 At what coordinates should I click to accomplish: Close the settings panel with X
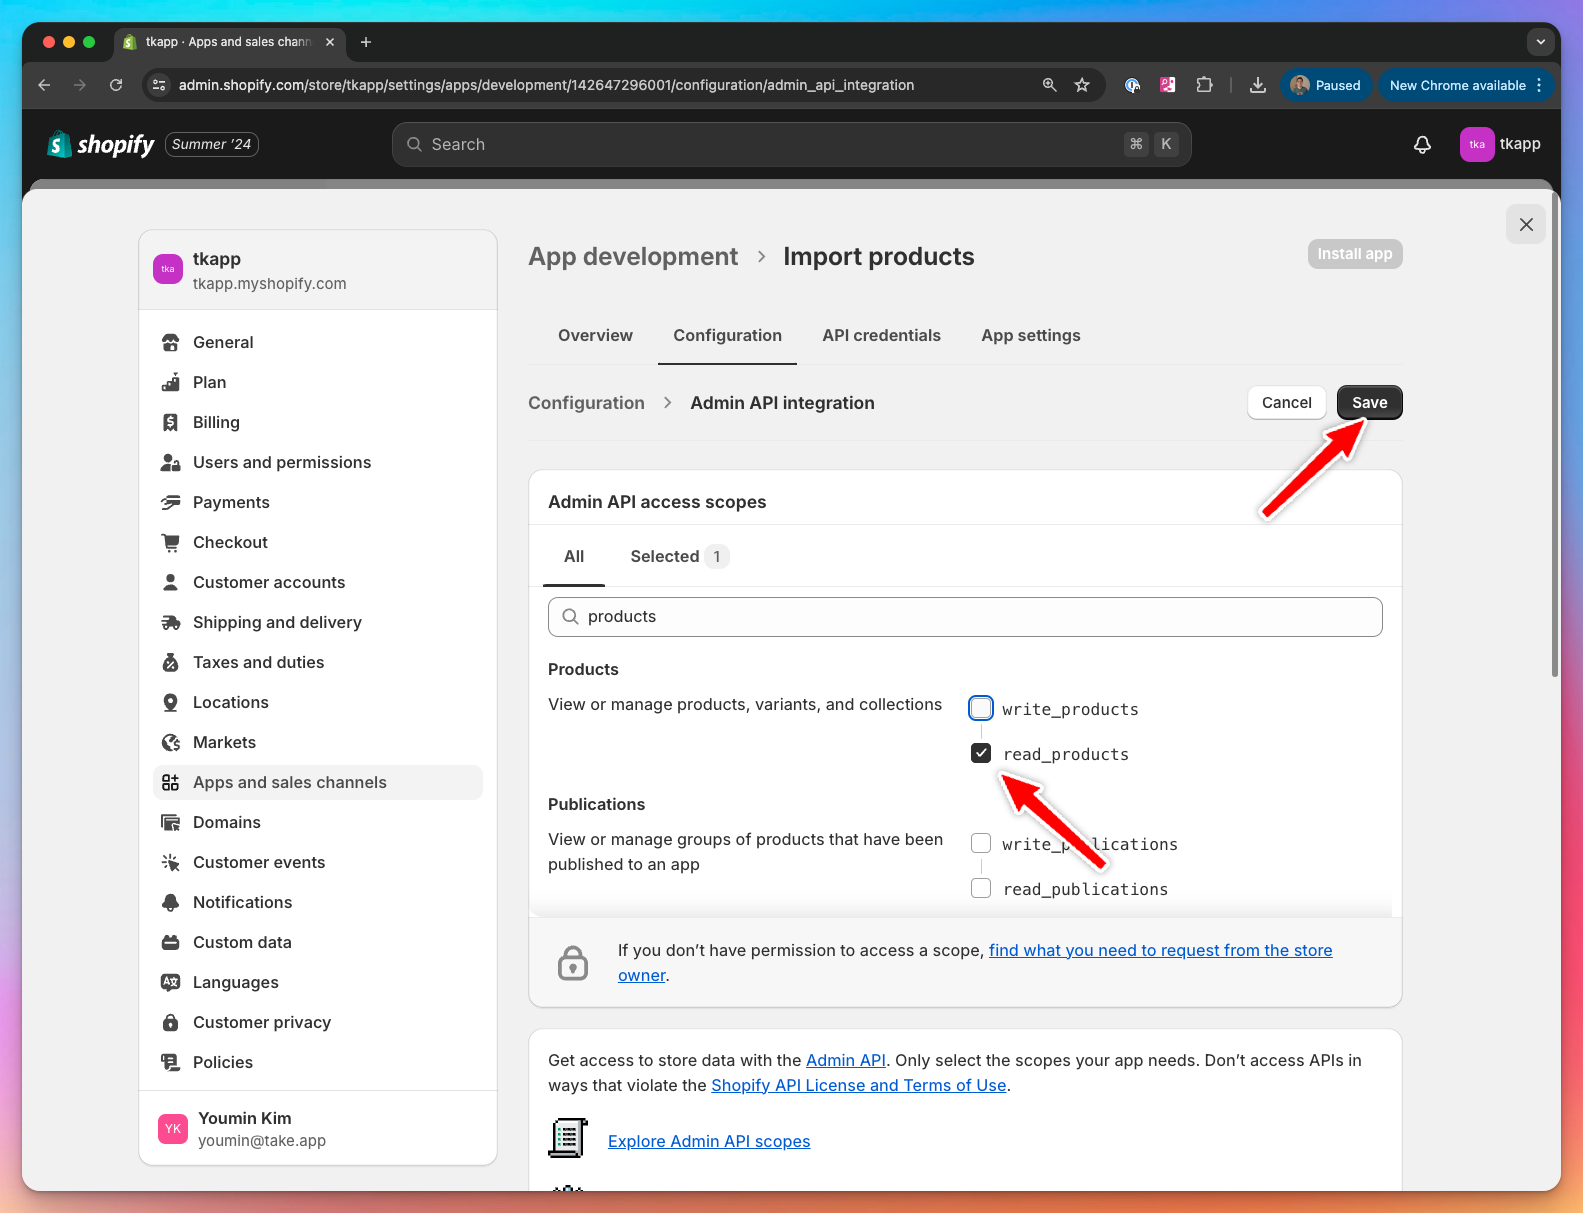(x=1526, y=224)
